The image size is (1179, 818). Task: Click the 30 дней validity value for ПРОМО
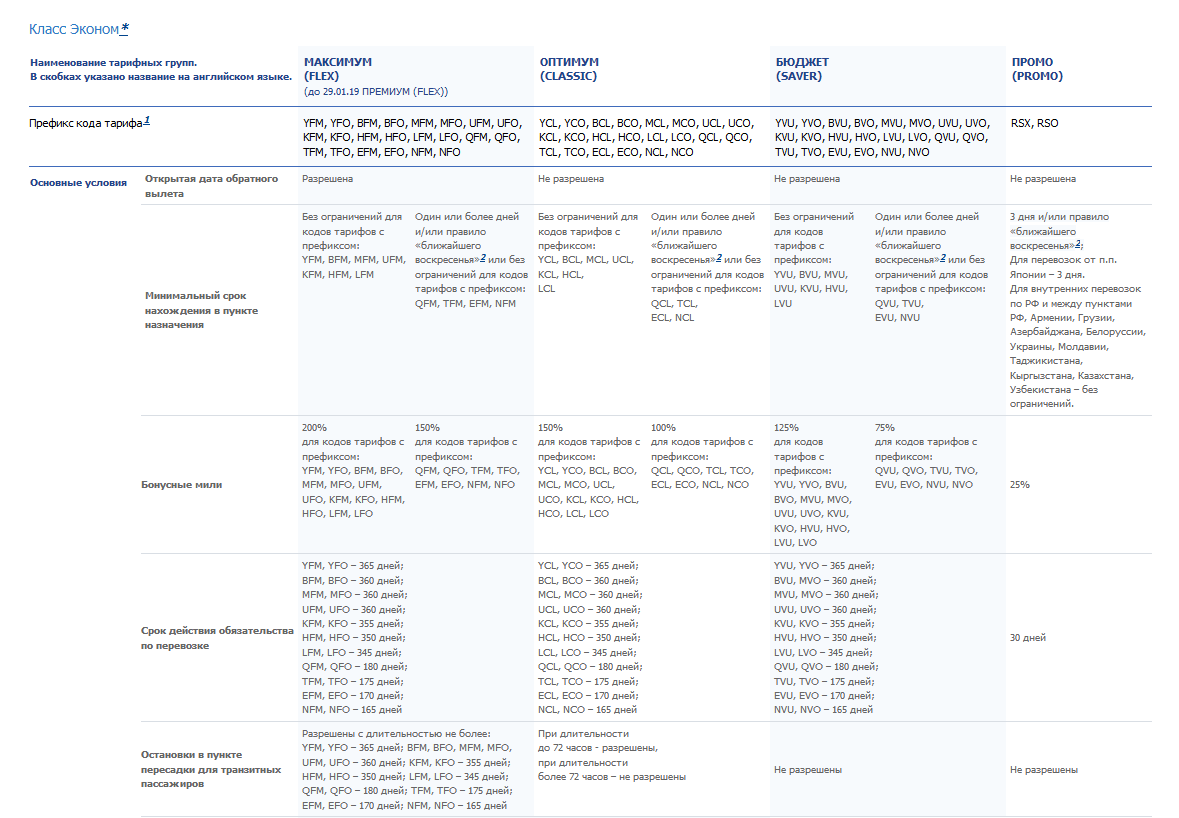(x=1027, y=638)
